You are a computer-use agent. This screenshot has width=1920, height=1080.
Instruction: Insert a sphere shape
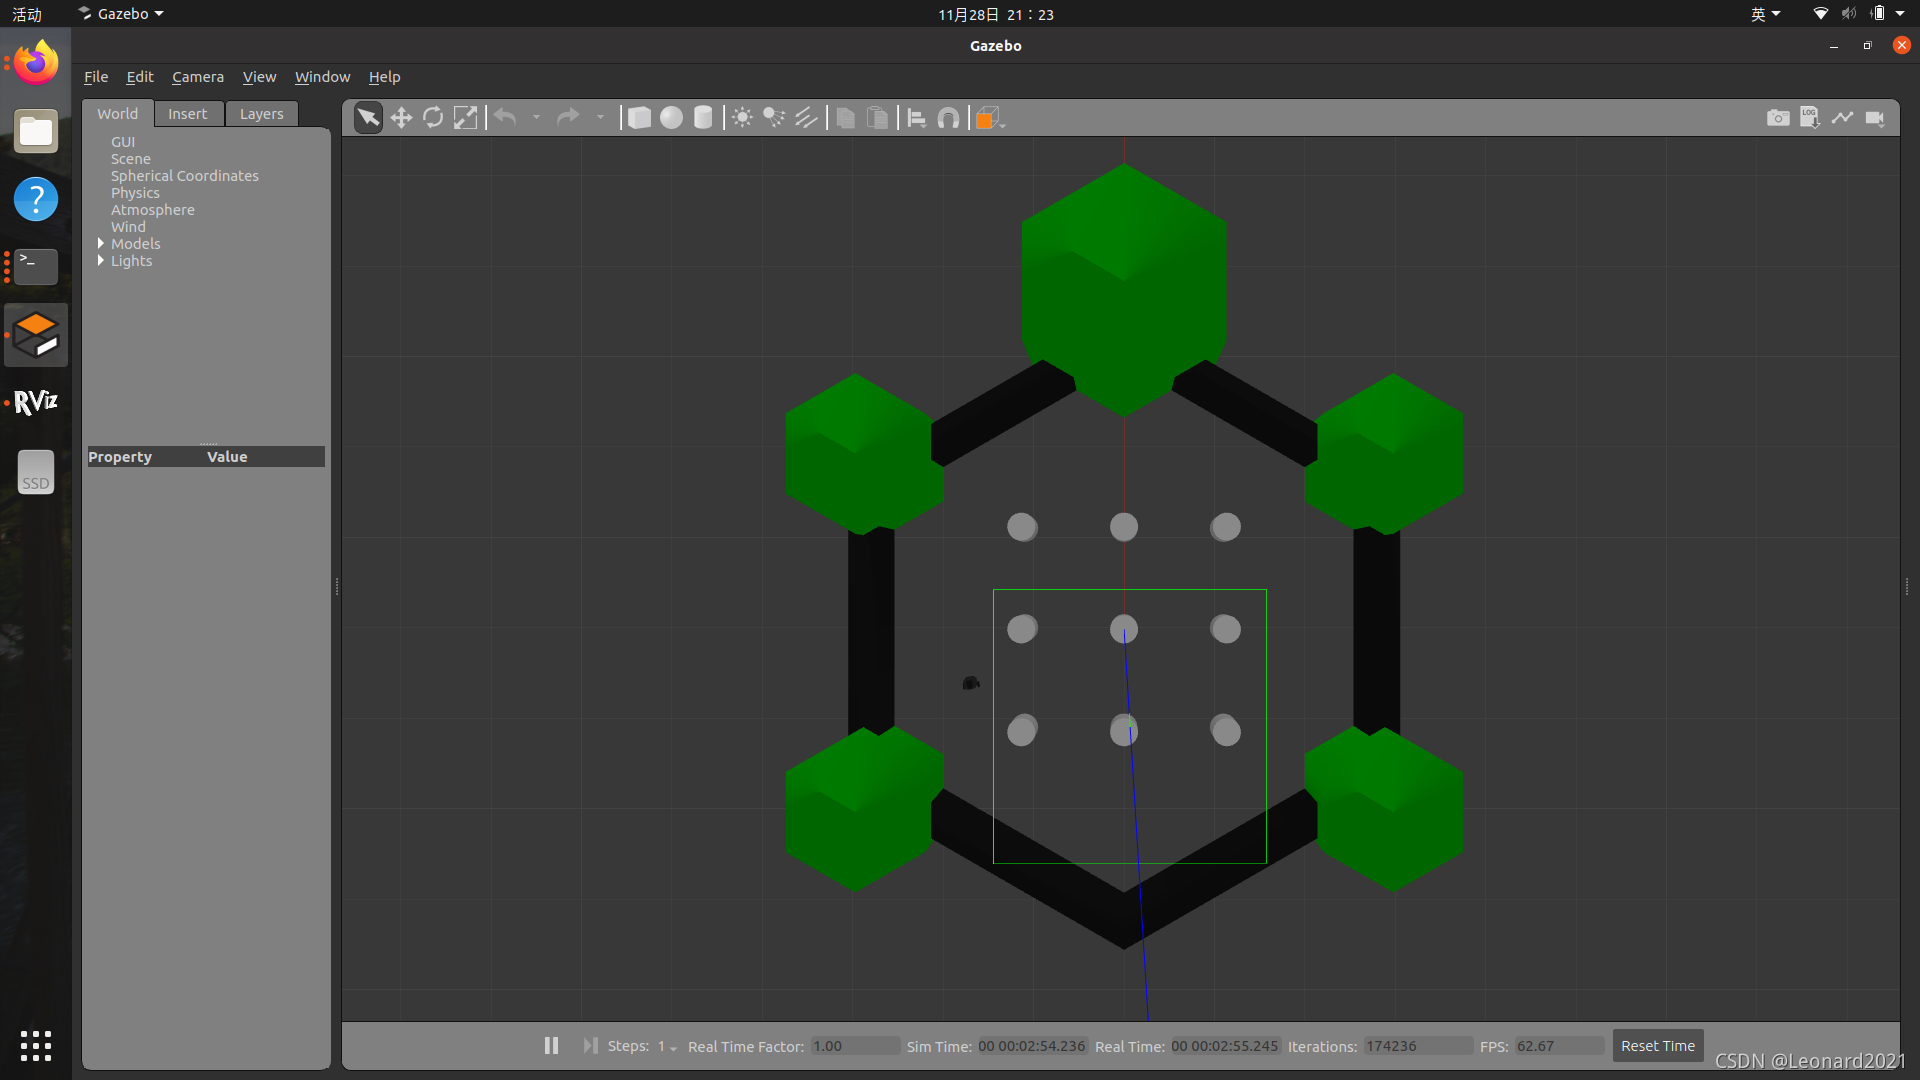[671, 118]
